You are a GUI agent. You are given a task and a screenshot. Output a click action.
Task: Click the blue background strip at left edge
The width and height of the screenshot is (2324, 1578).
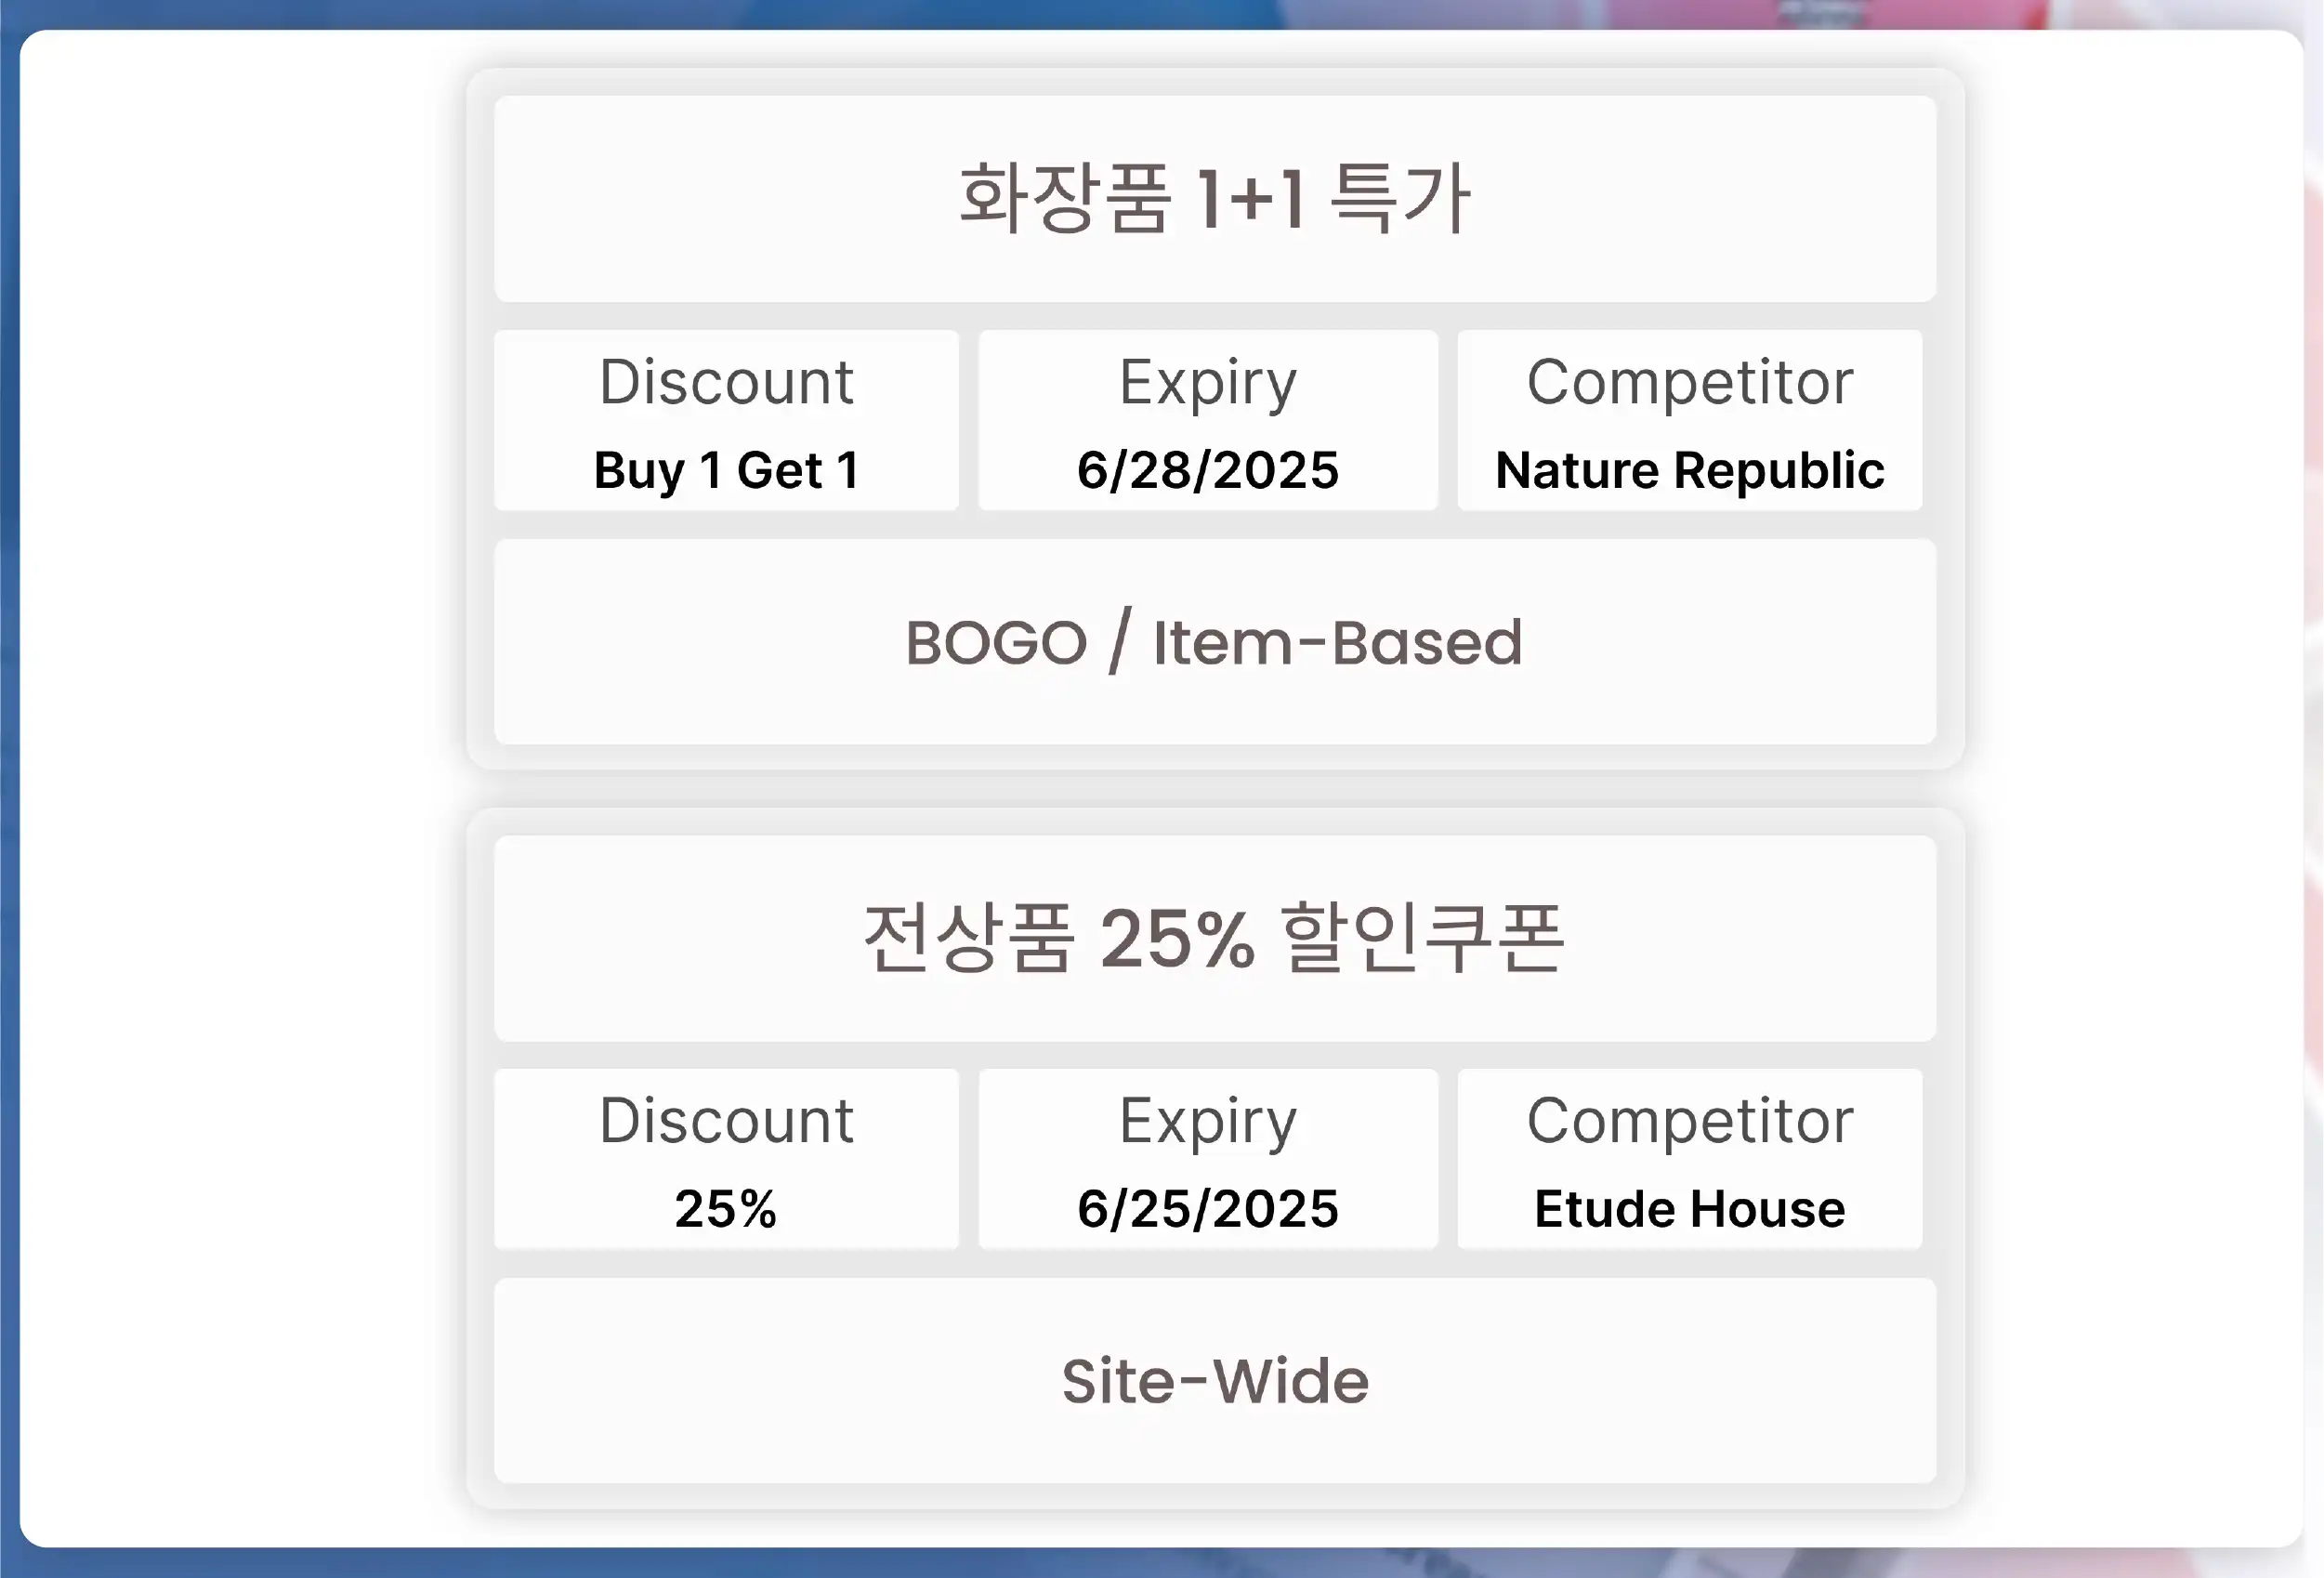pos(8,790)
